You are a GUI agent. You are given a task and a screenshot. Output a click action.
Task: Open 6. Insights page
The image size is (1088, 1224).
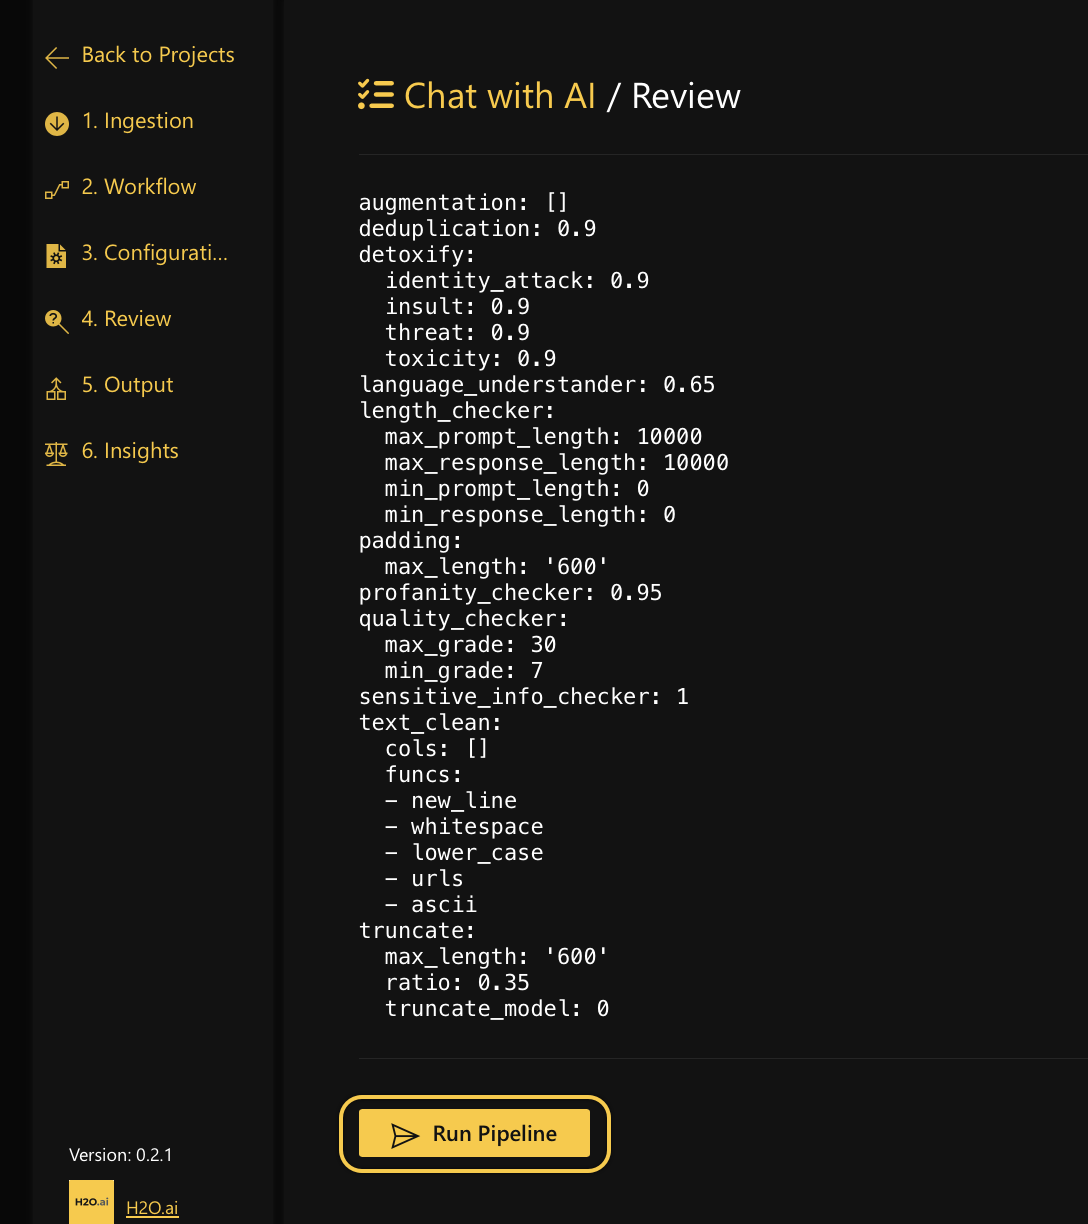[x=130, y=451]
